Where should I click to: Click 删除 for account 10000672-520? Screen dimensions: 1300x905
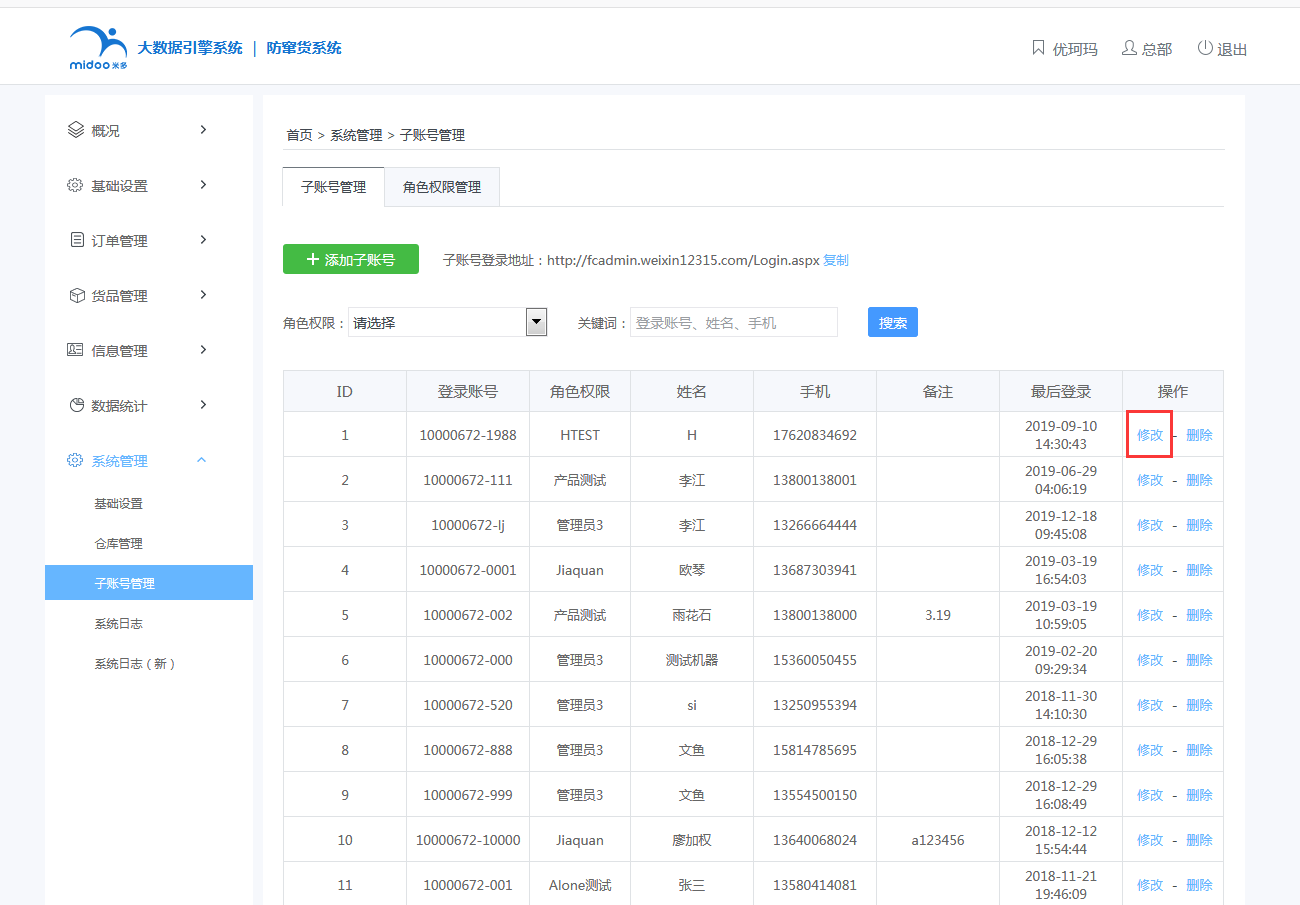click(1199, 705)
